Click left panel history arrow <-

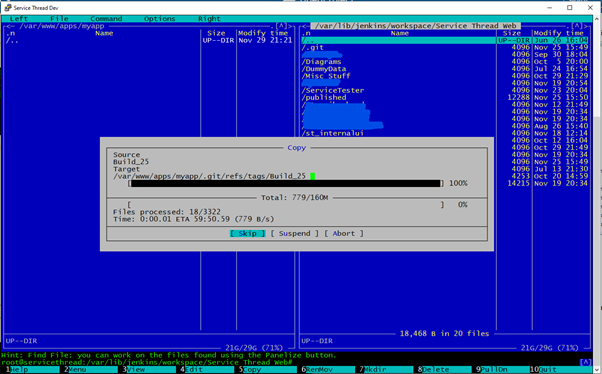click(10, 26)
